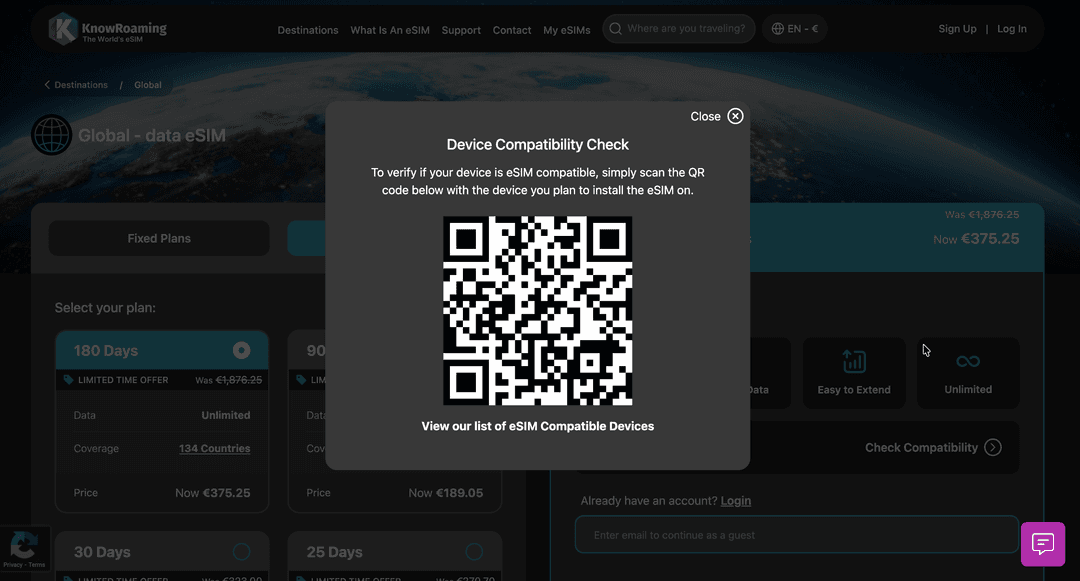The image size is (1080, 581).
Task: Select the 25 Days plan radio circle
Action: click(472, 551)
